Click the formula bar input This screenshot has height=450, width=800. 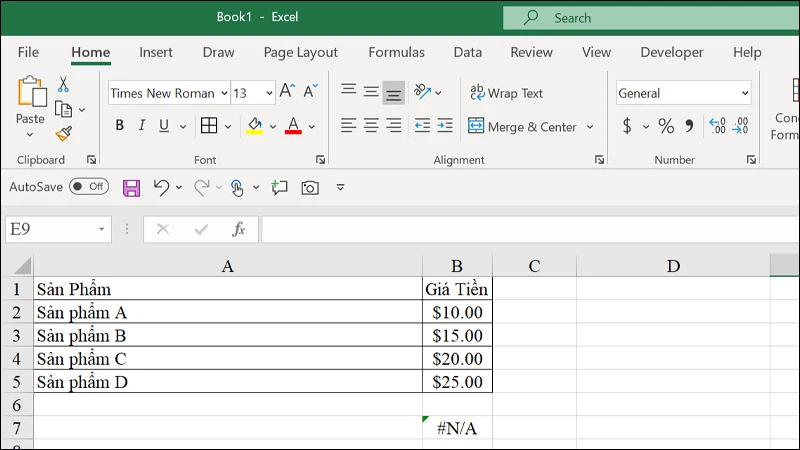[530, 229]
